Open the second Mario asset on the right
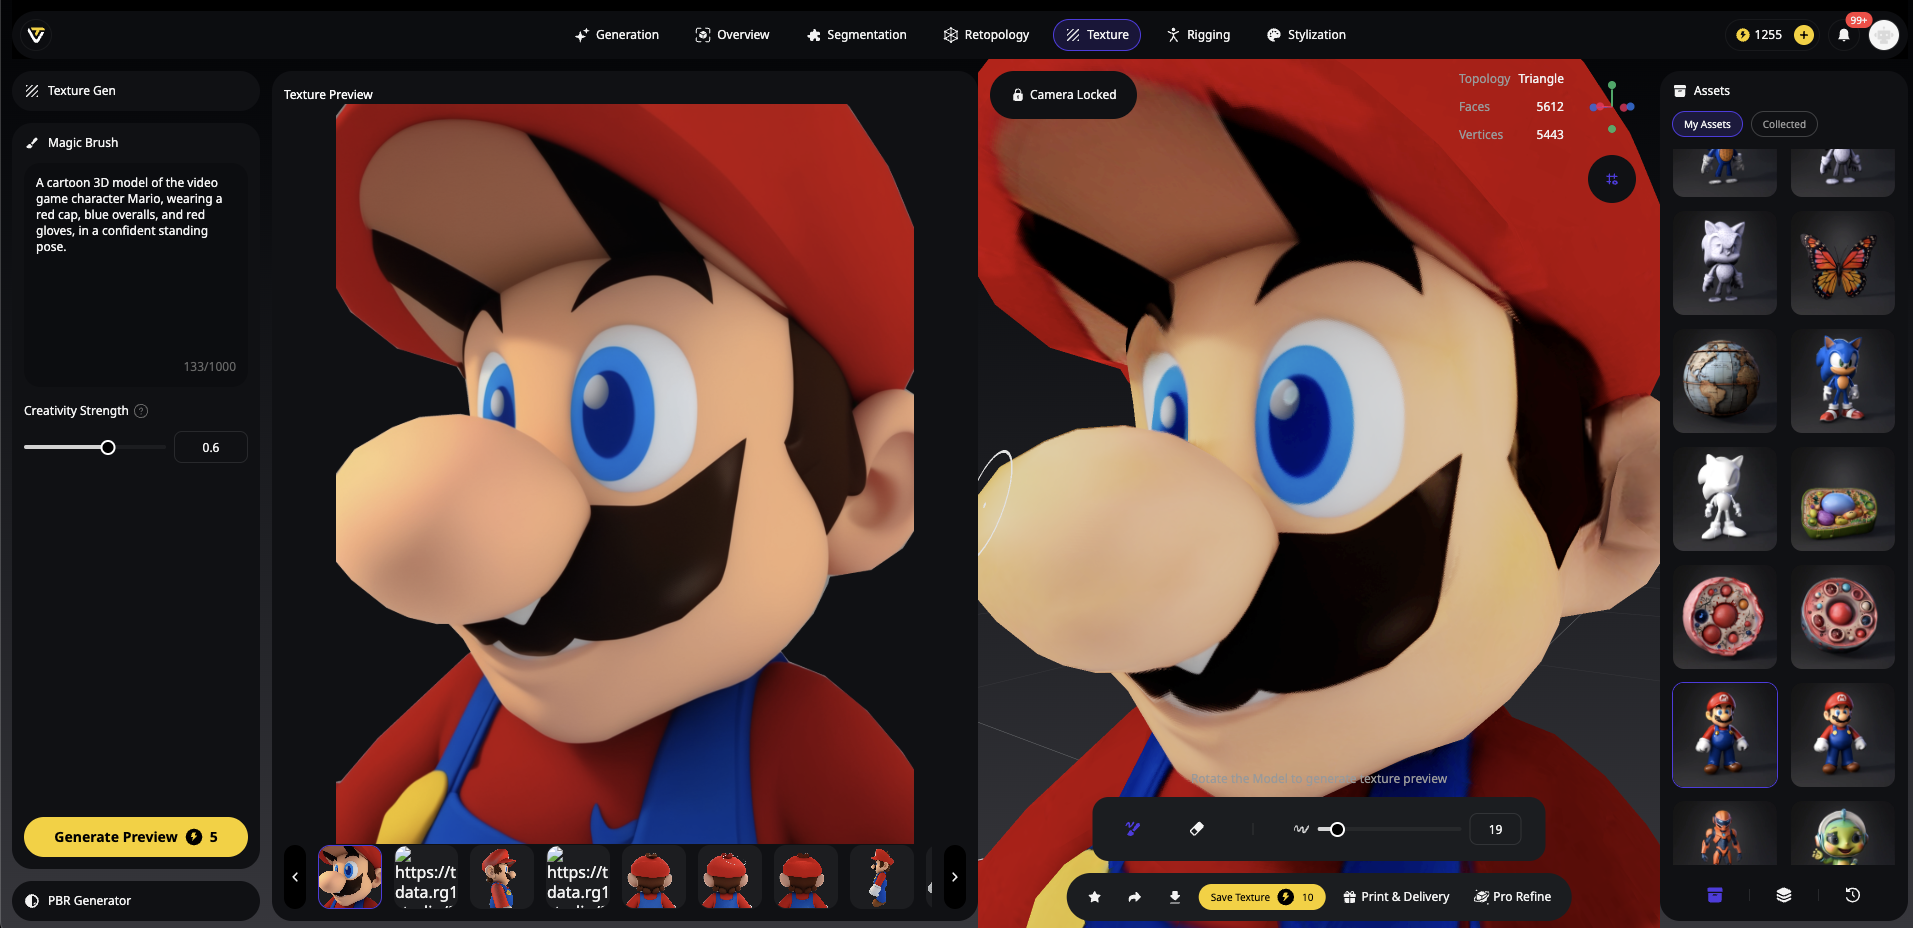The width and height of the screenshot is (1913, 928). pos(1843,735)
